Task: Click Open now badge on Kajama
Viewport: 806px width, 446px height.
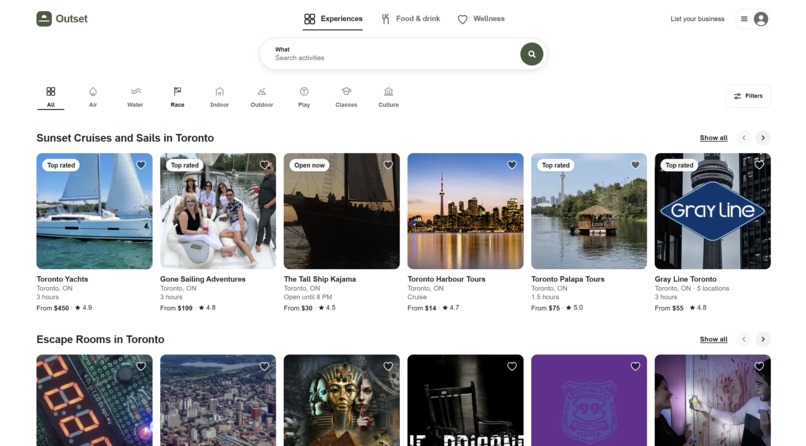Action: pyautogui.click(x=309, y=165)
